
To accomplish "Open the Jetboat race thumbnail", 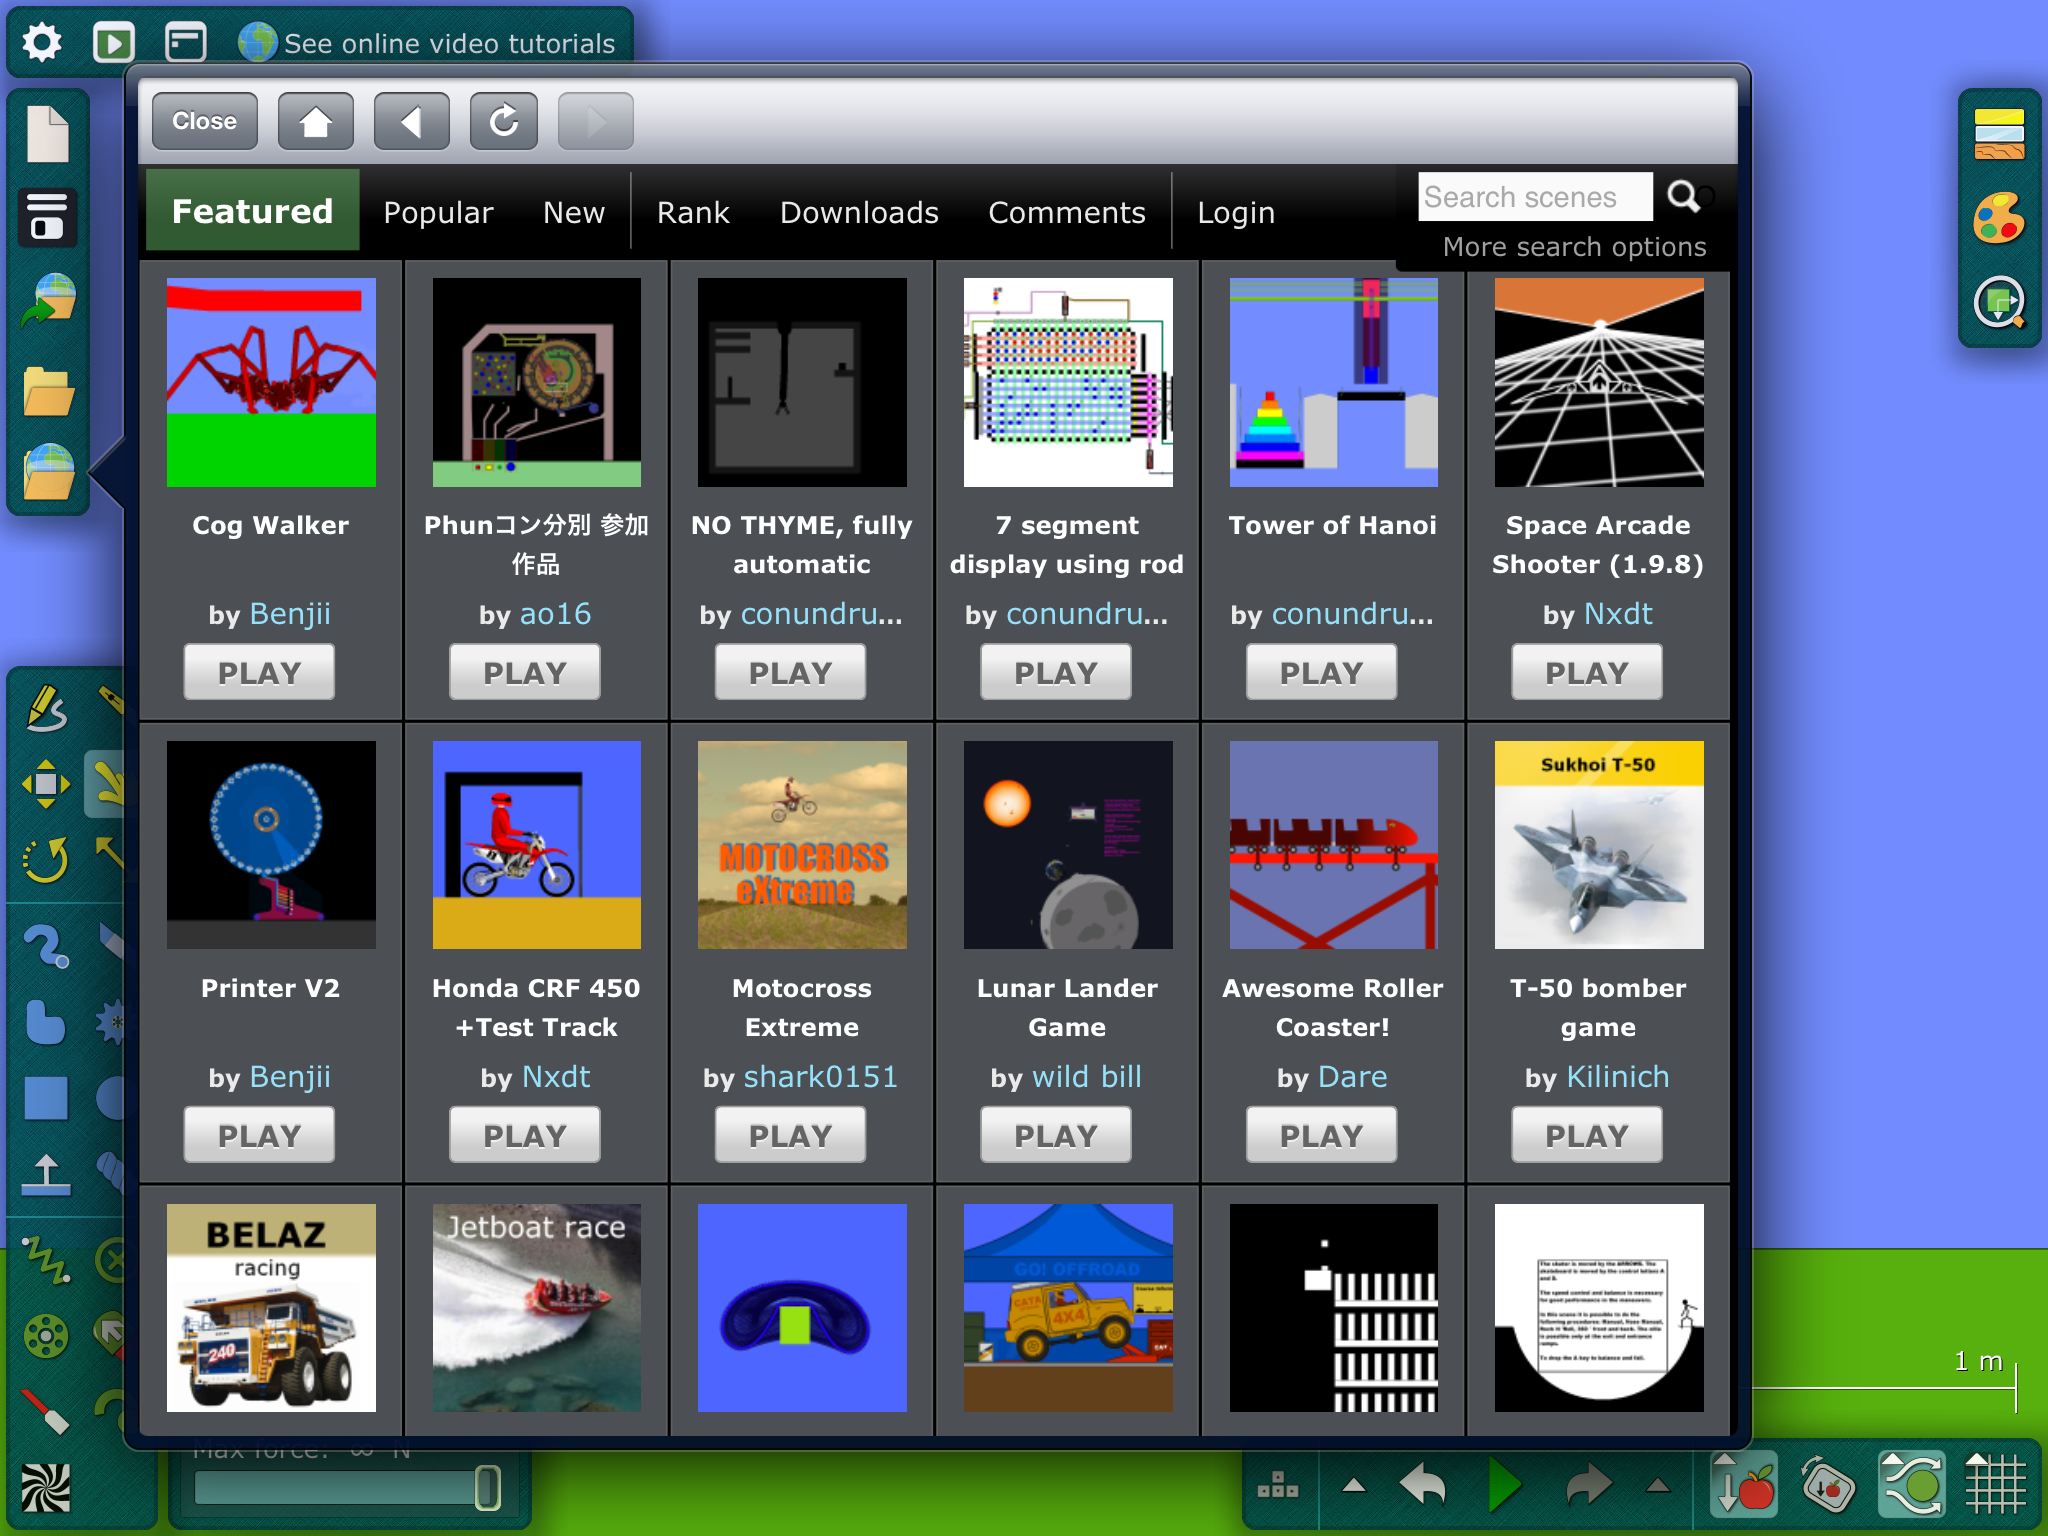I will [537, 1308].
